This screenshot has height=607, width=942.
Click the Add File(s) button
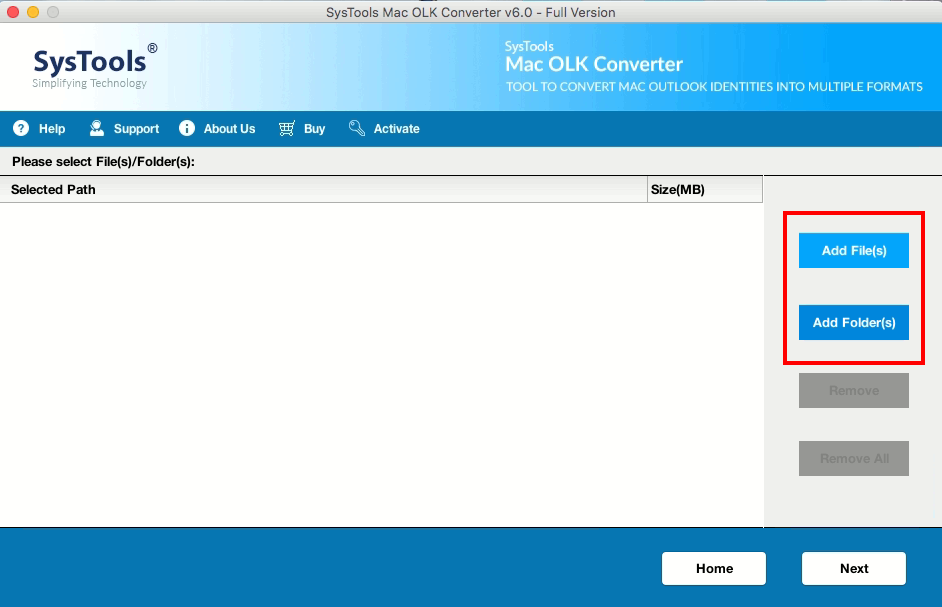tap(854, 251)
